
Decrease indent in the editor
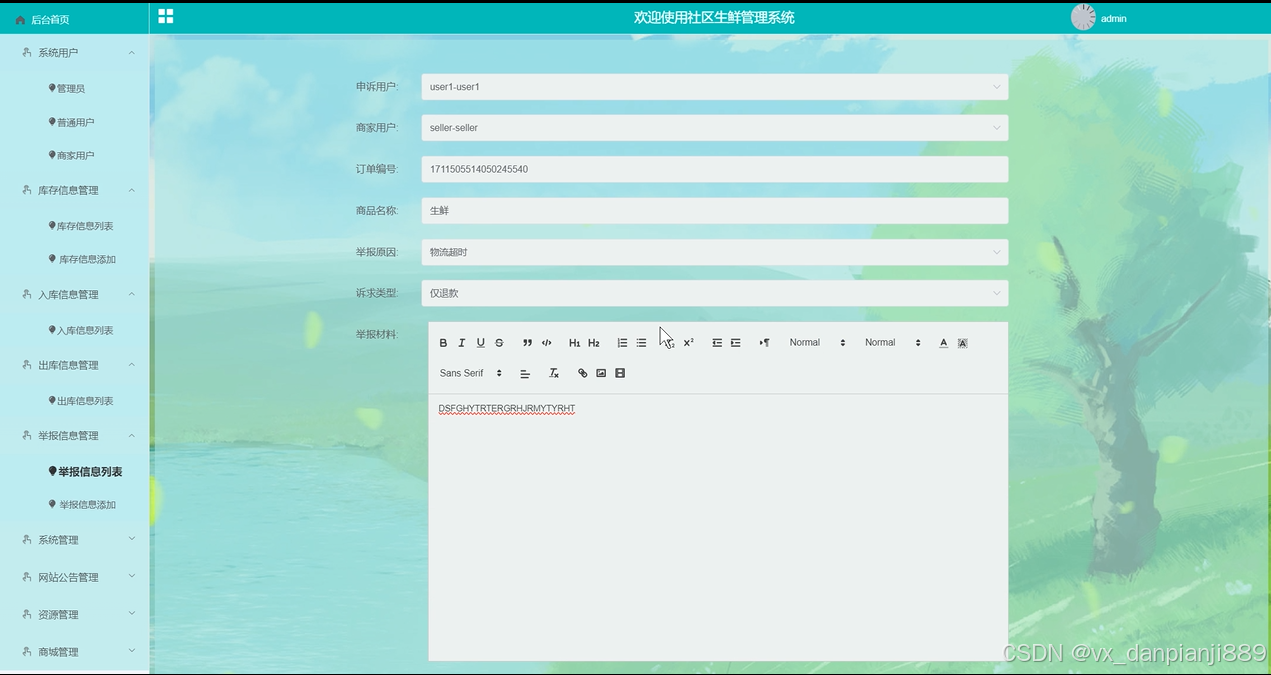717,343
